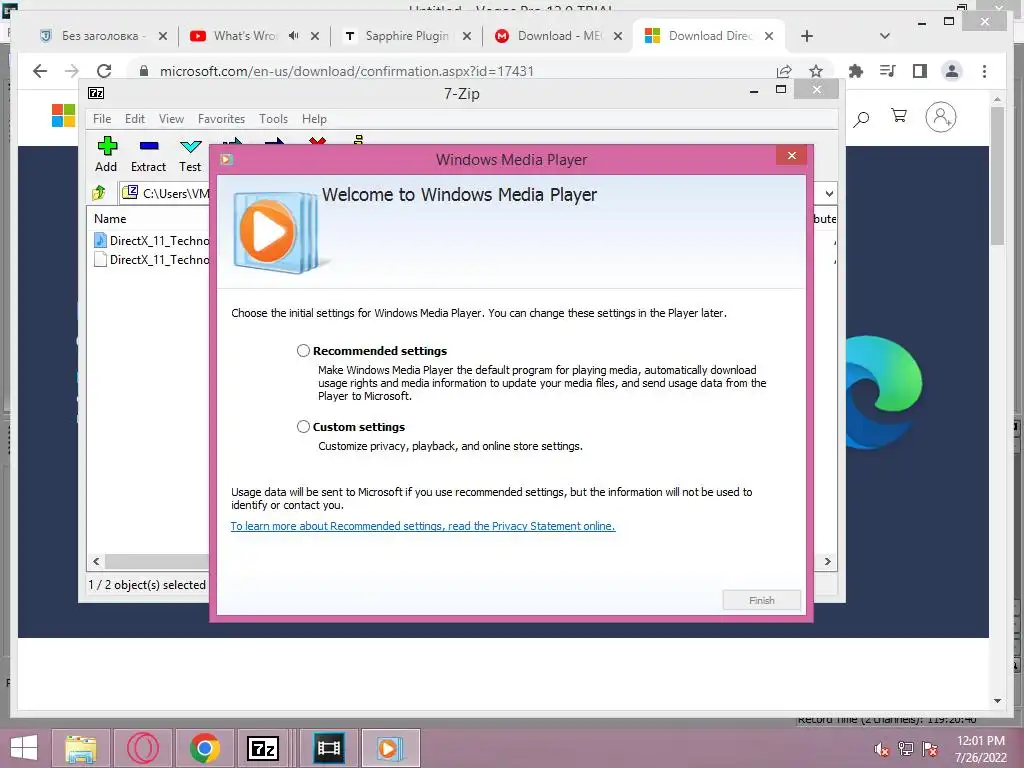Open the Chrome profile avatar
1024x768 pixels.
click(952, 71)
